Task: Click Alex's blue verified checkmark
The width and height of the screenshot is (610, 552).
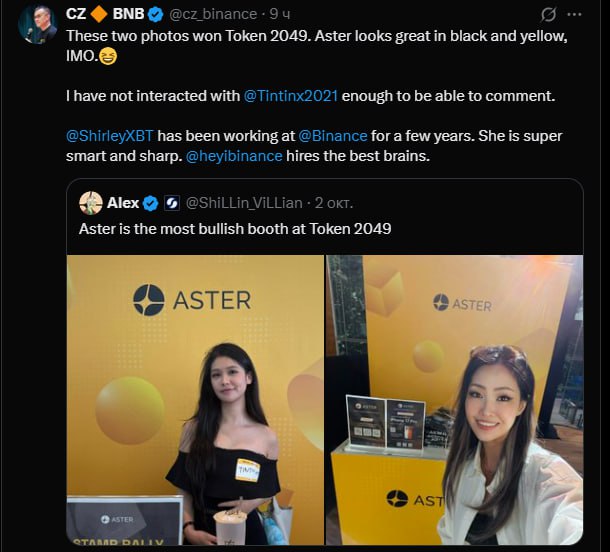Action: 151,203
